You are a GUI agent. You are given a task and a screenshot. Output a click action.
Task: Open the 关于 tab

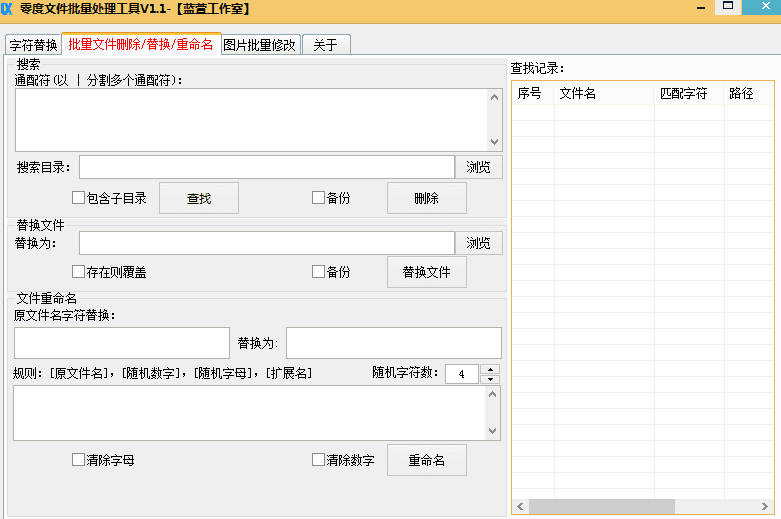pos(326,45)
